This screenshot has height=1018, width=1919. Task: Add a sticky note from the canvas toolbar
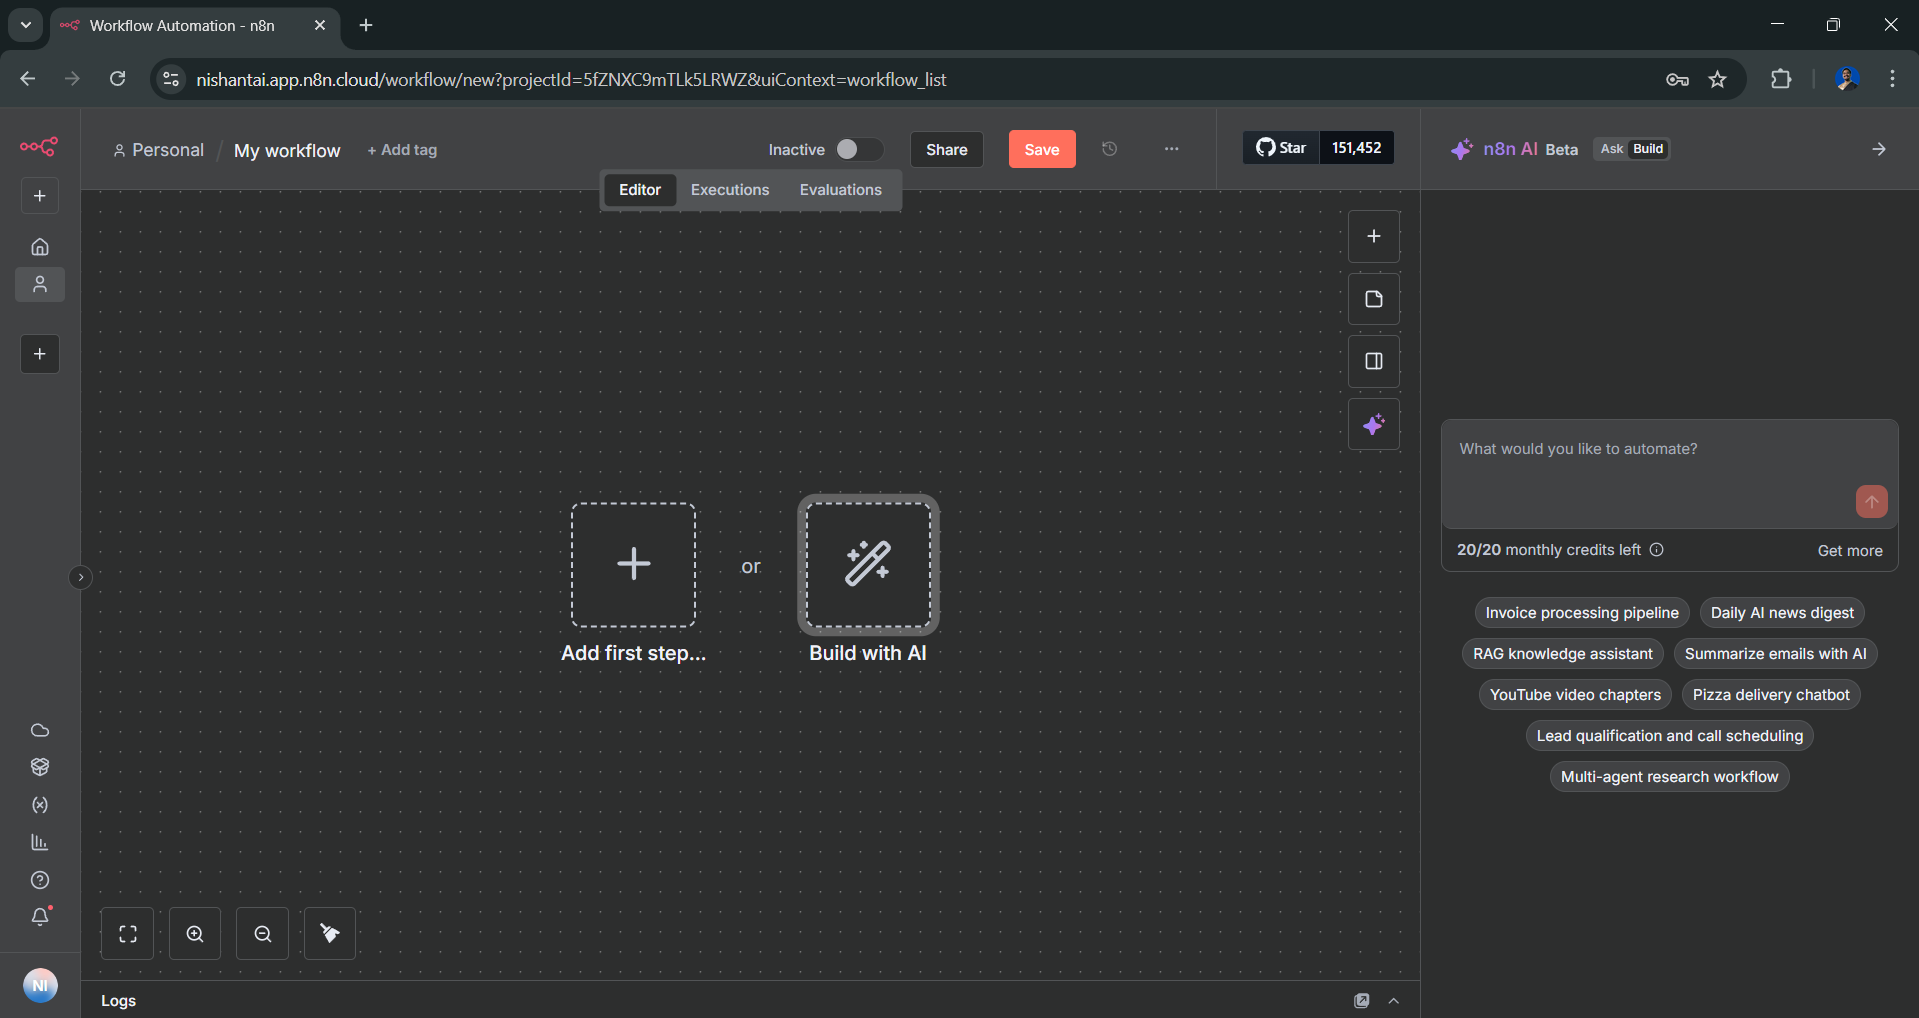pos(1374,298)
